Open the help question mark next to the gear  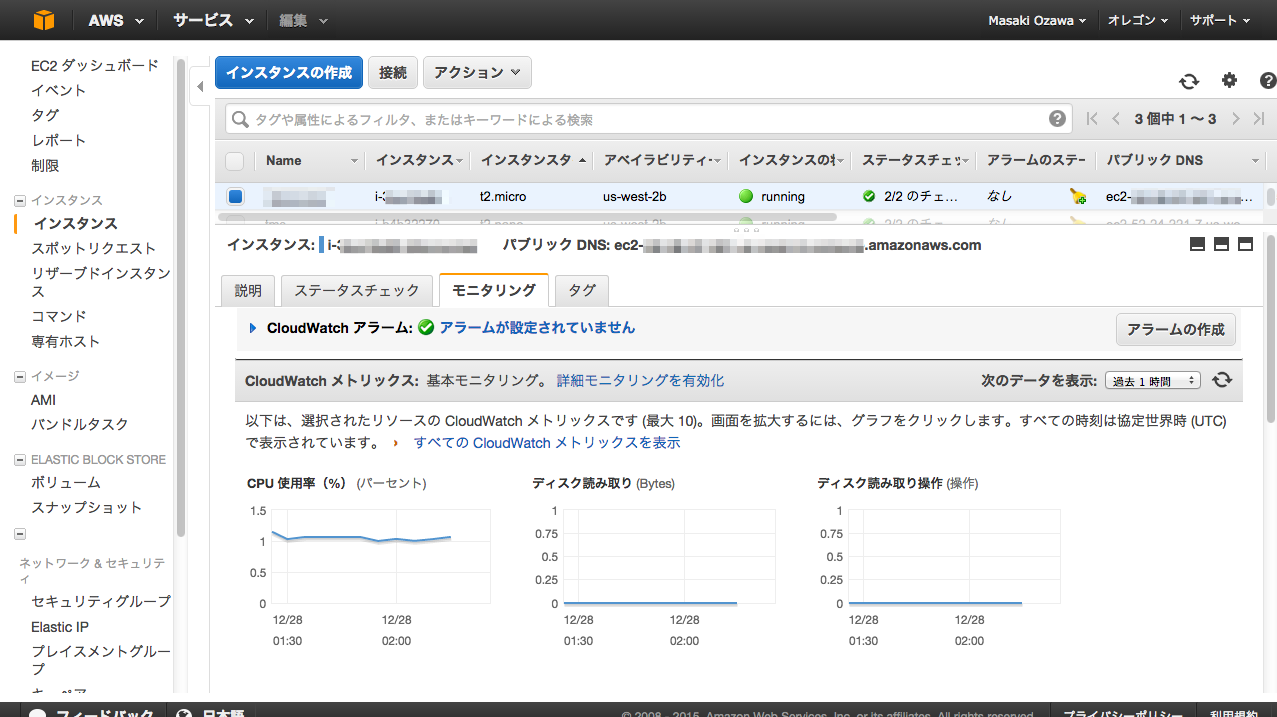pos(1267,80)
